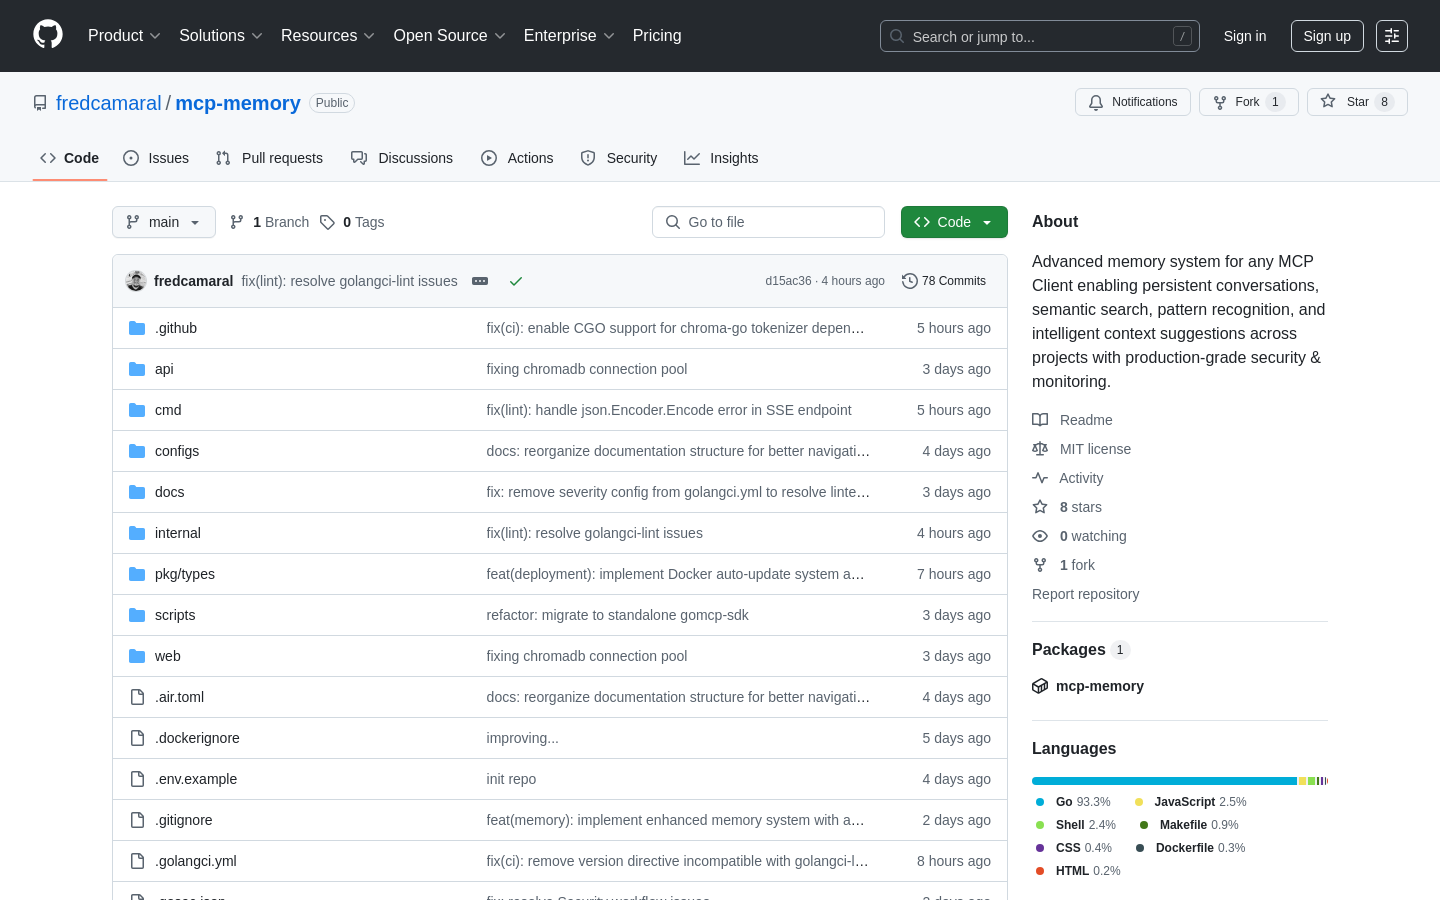Open commit d15ac36 hash link

[788, 281]
